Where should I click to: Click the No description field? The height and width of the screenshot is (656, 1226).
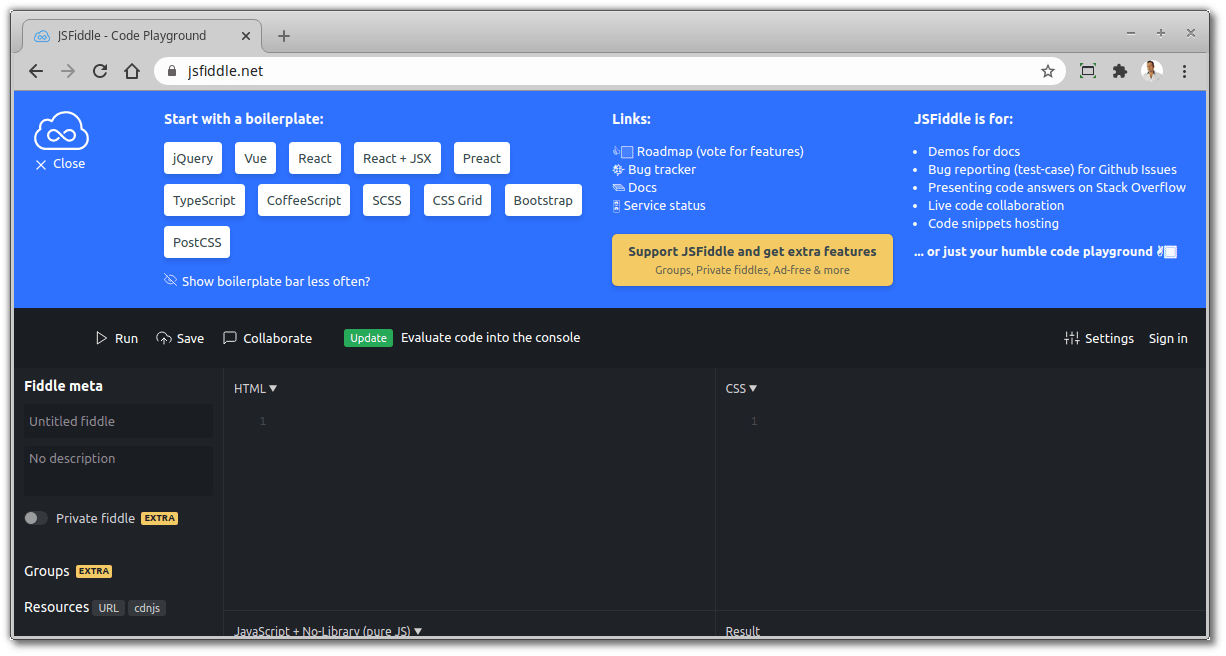click(118, 471)
